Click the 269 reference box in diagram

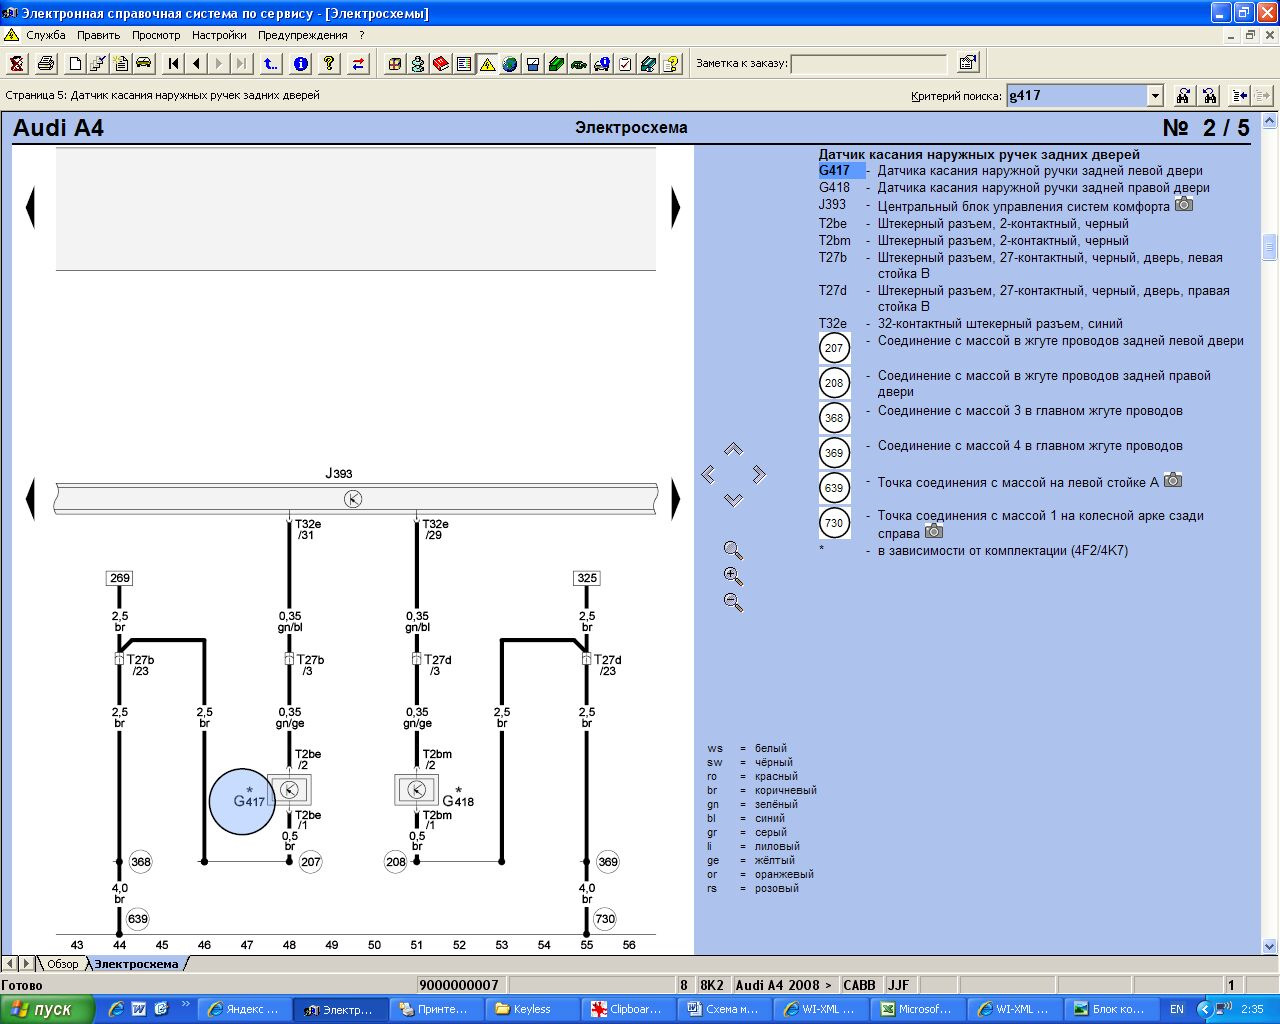click(x=119, y=578)
